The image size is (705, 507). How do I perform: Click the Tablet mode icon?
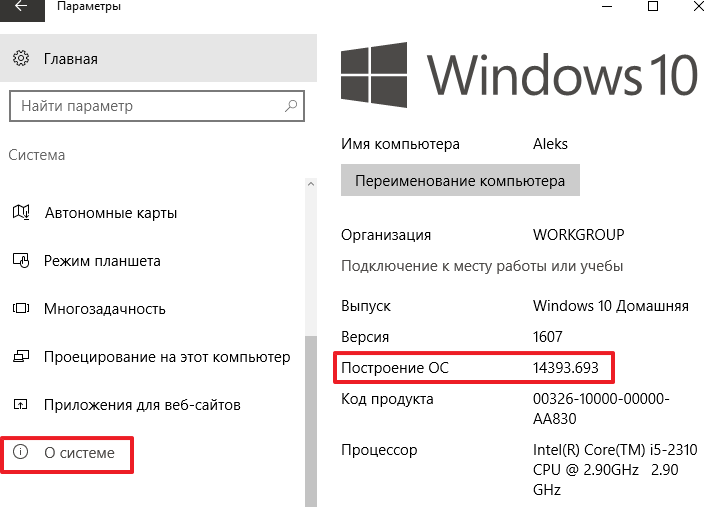click(x=21, y=261)
